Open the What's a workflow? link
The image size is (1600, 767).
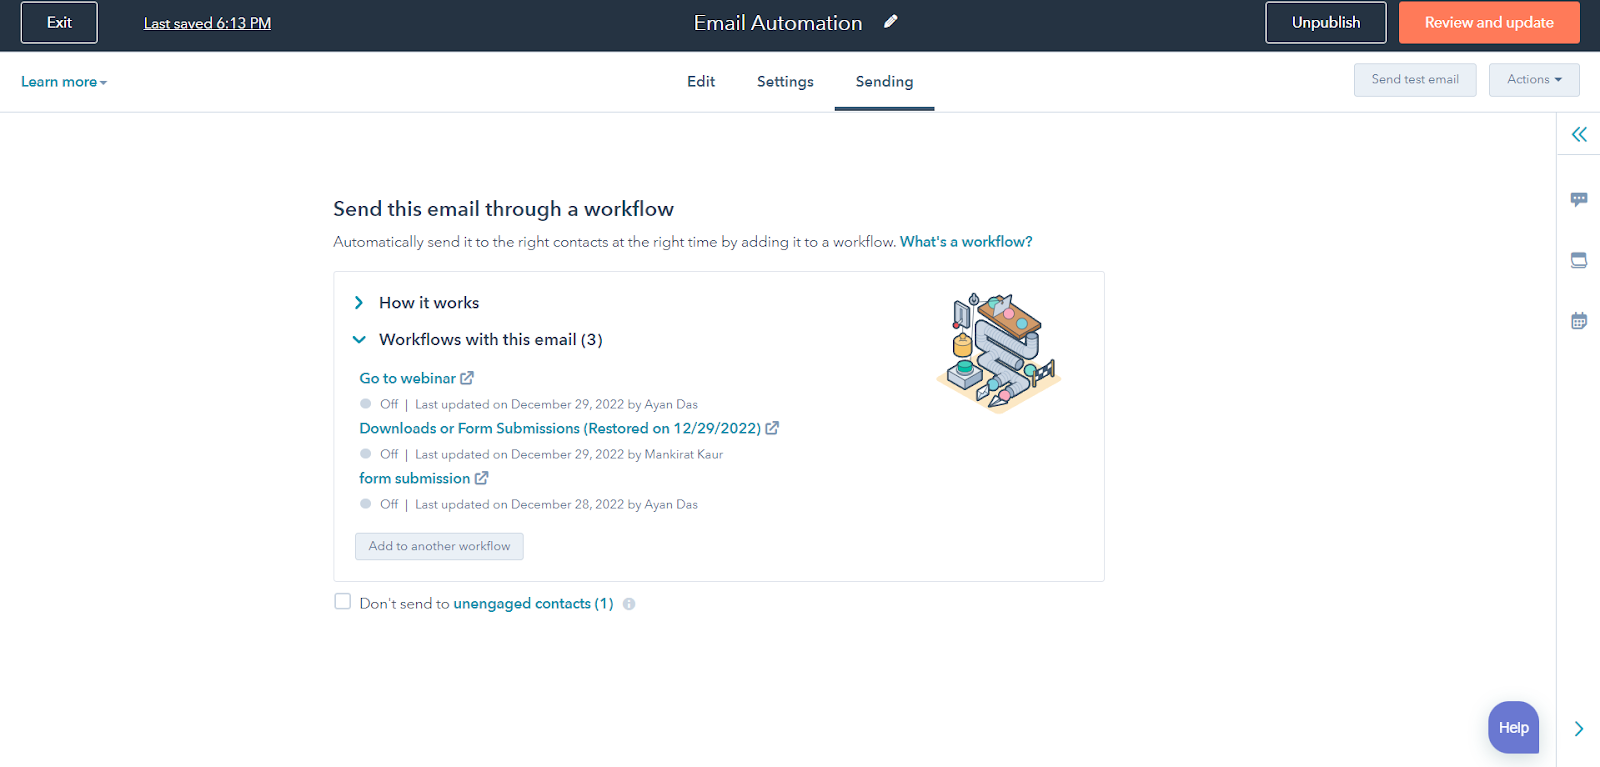[964, 241]
